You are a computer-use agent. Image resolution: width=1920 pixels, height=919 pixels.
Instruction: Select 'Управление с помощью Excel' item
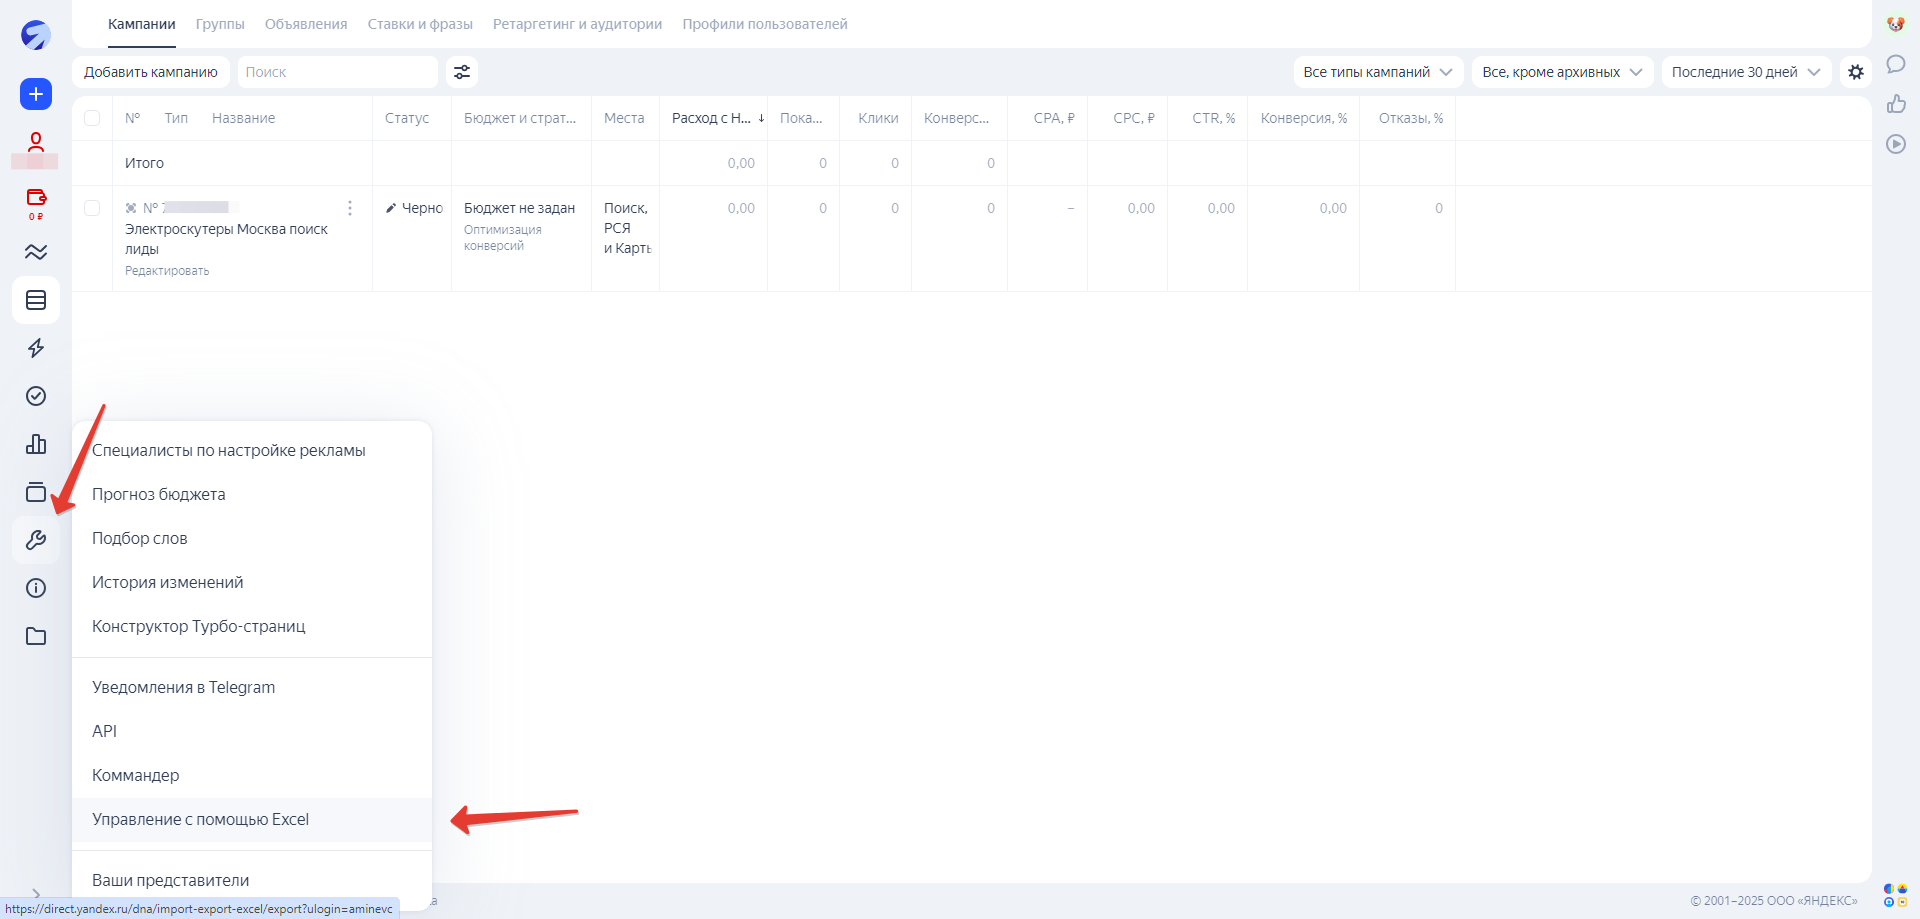pos(252,819)
